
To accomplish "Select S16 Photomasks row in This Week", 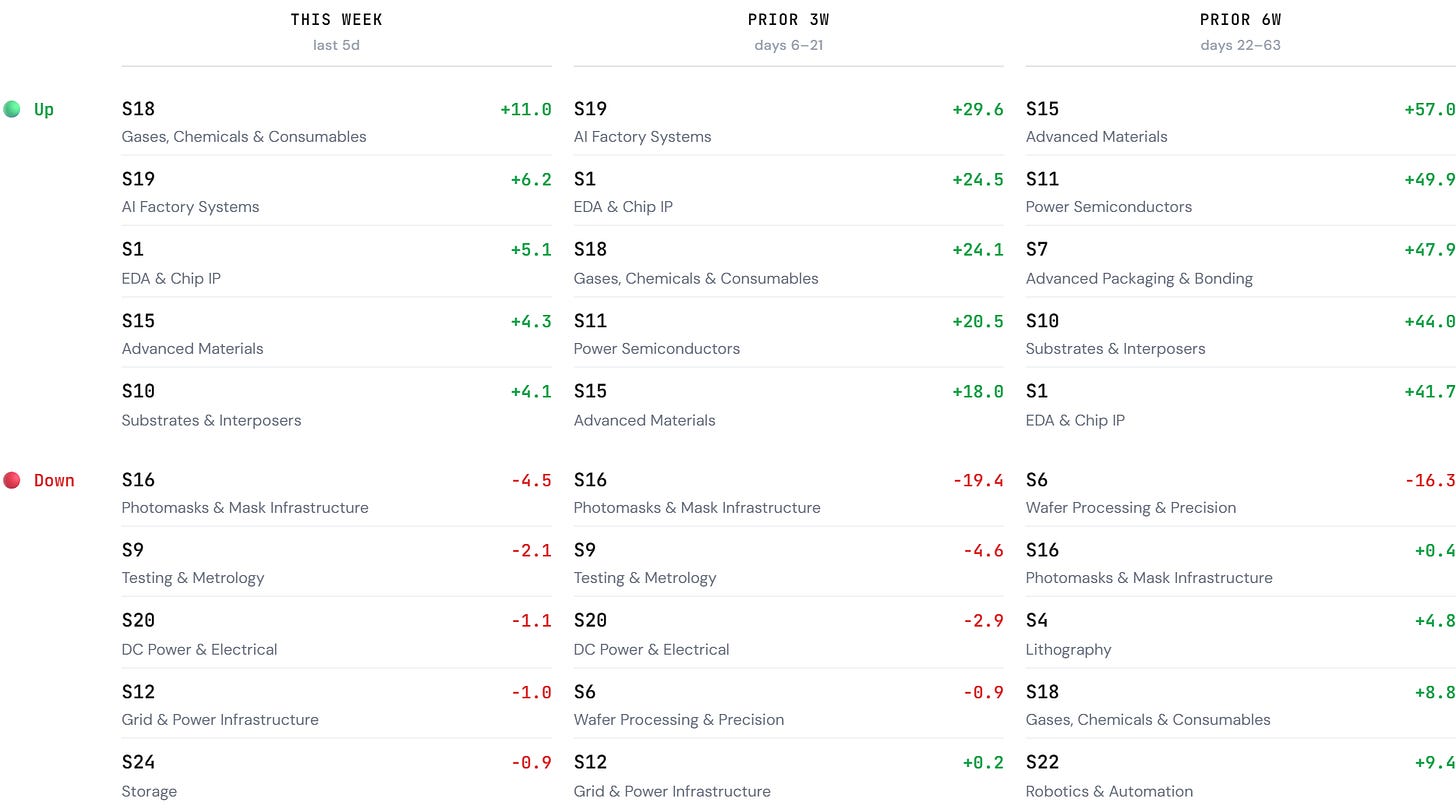I will [336, 492].
